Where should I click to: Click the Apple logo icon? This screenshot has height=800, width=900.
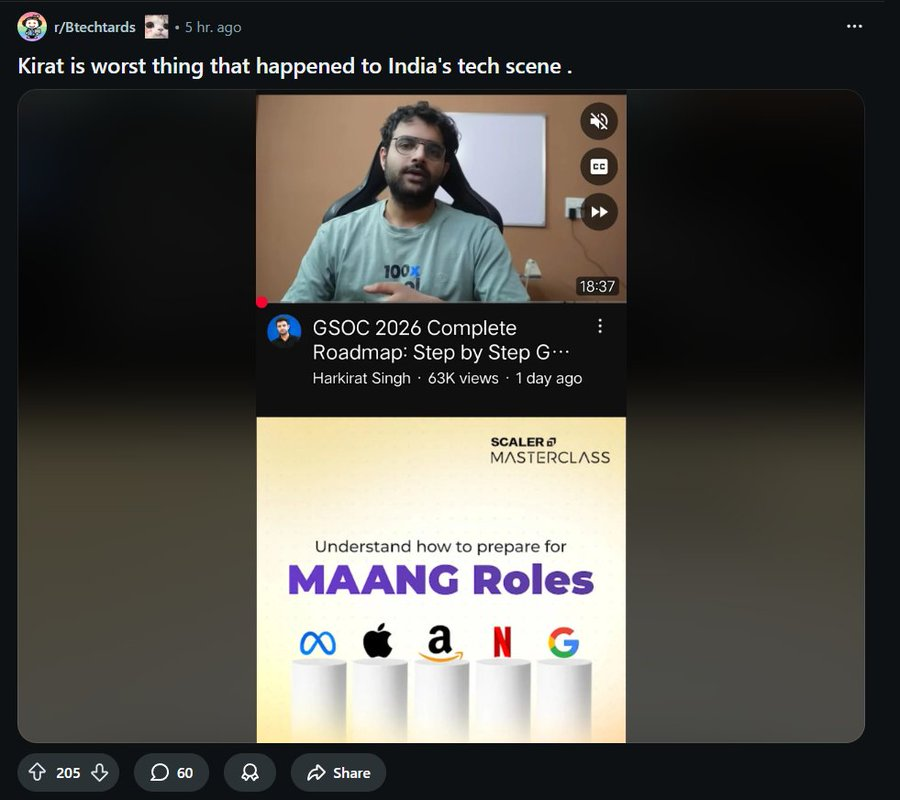click(x=378, y=640)
